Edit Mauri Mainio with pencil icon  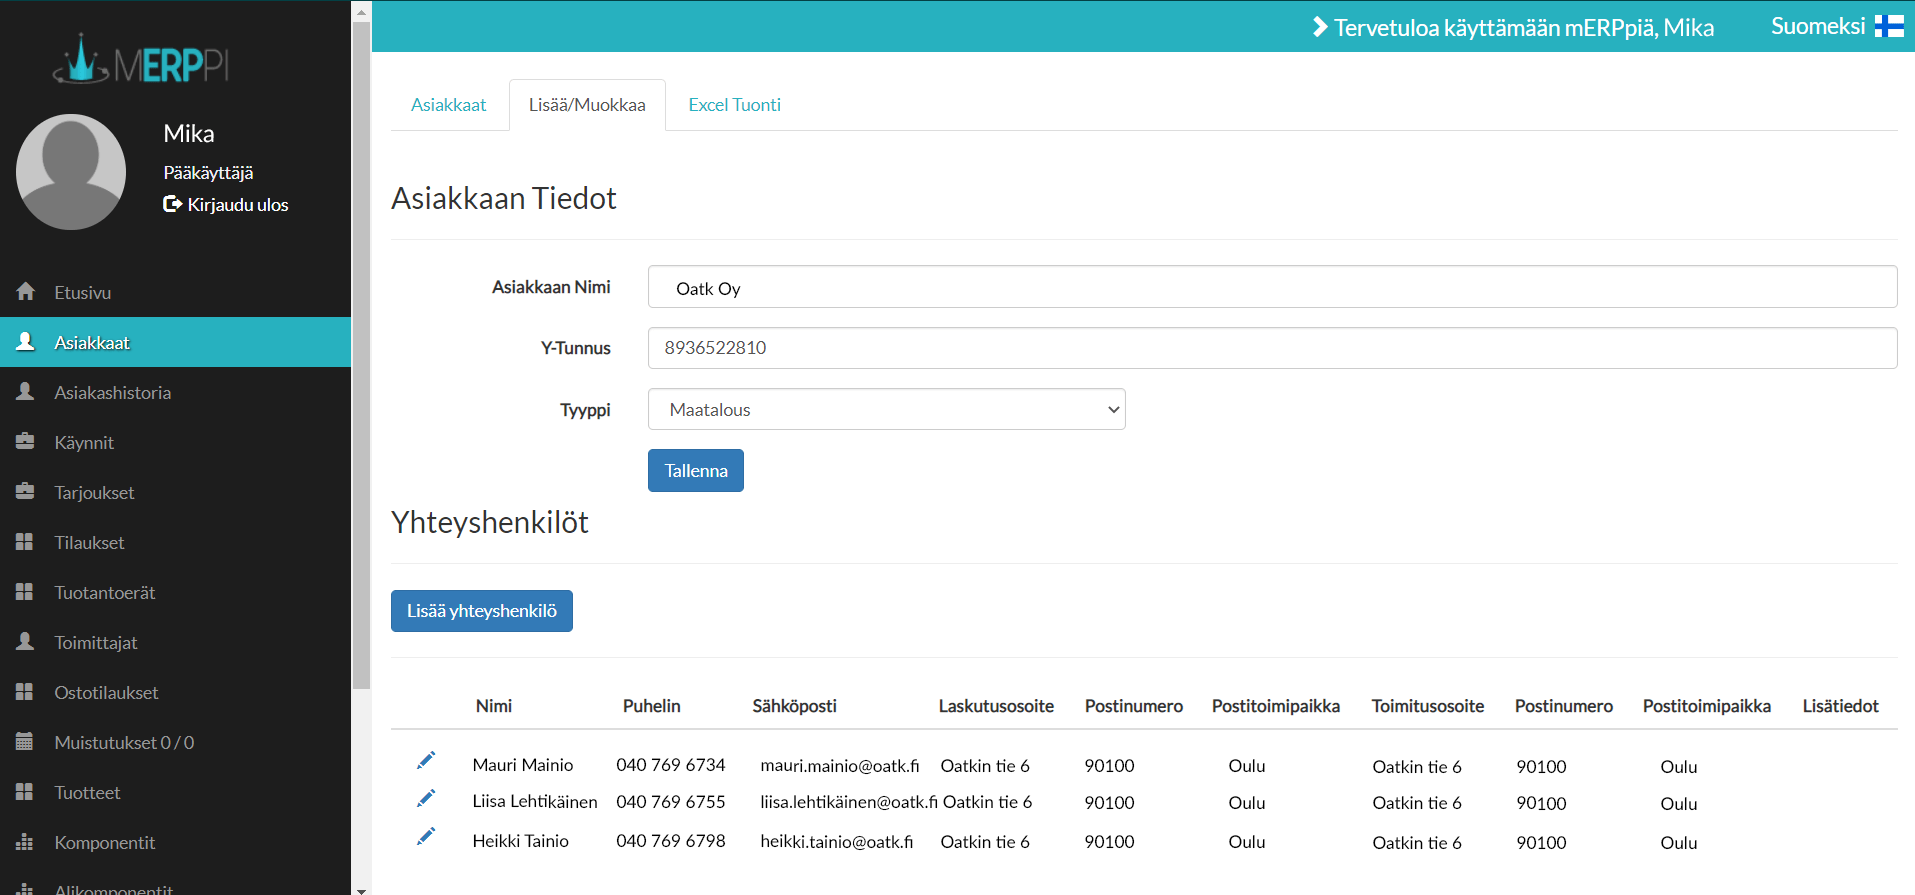pyautogui.click(x=426, y=761)
